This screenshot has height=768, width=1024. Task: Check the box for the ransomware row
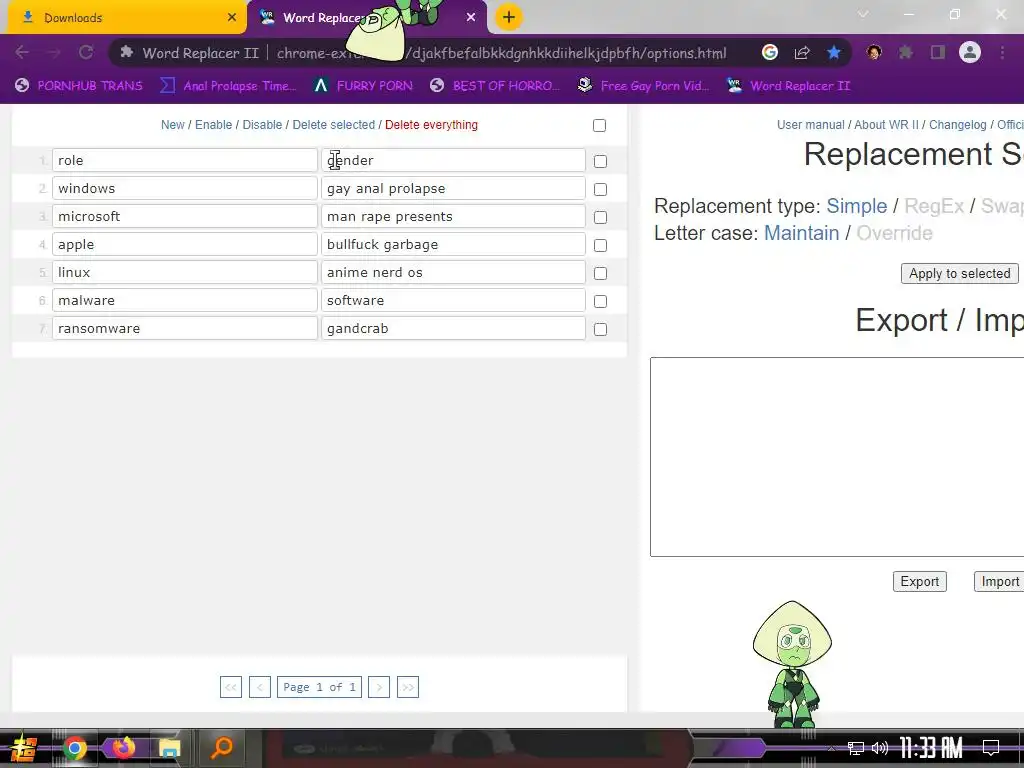point(600,330)
